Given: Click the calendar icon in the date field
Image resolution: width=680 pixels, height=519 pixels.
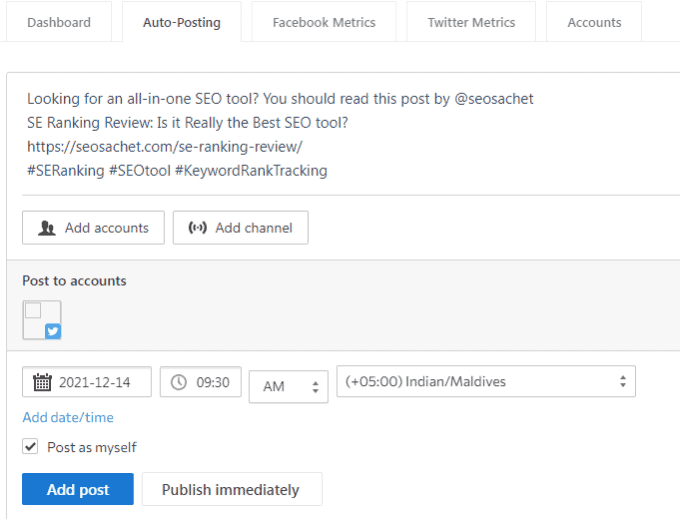Looking at the screenshot, I should click(42, 382).
